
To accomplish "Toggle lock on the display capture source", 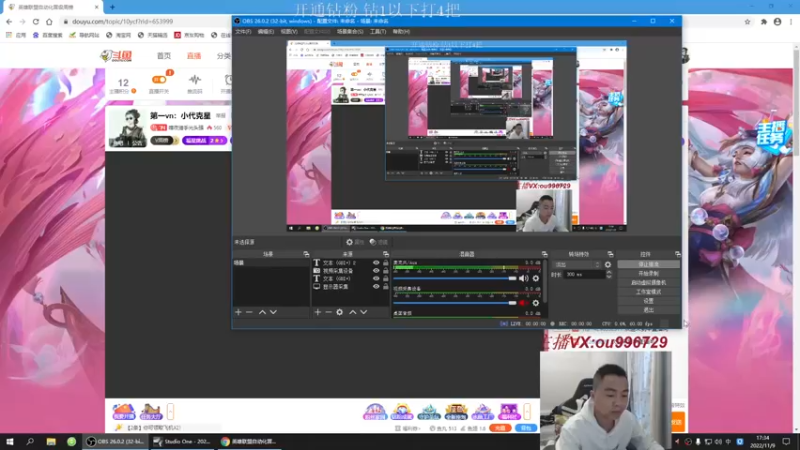I will point(386,286).
